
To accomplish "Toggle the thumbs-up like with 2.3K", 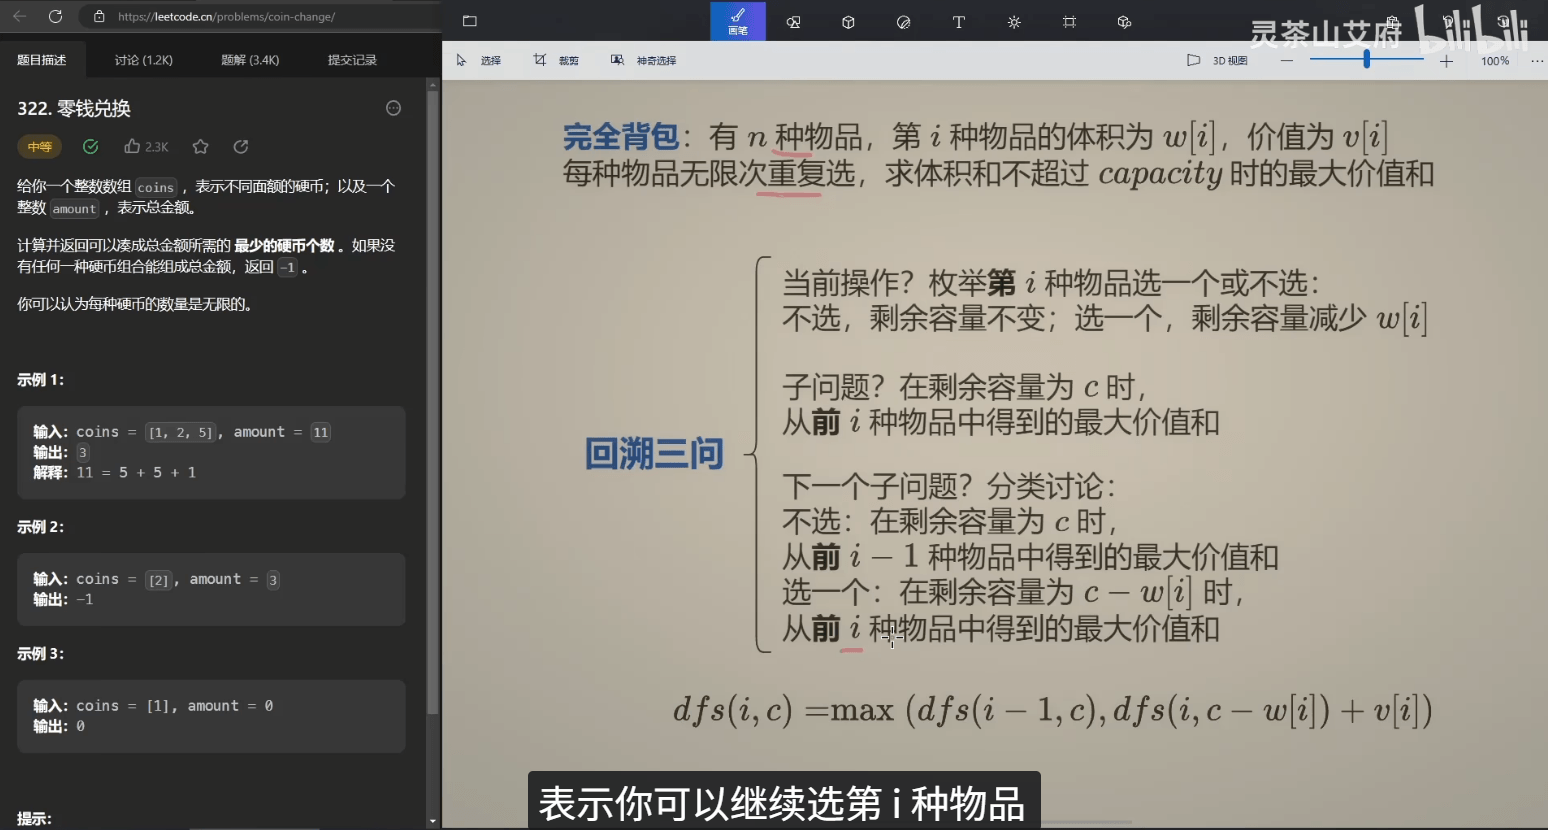I will [145, 147].
